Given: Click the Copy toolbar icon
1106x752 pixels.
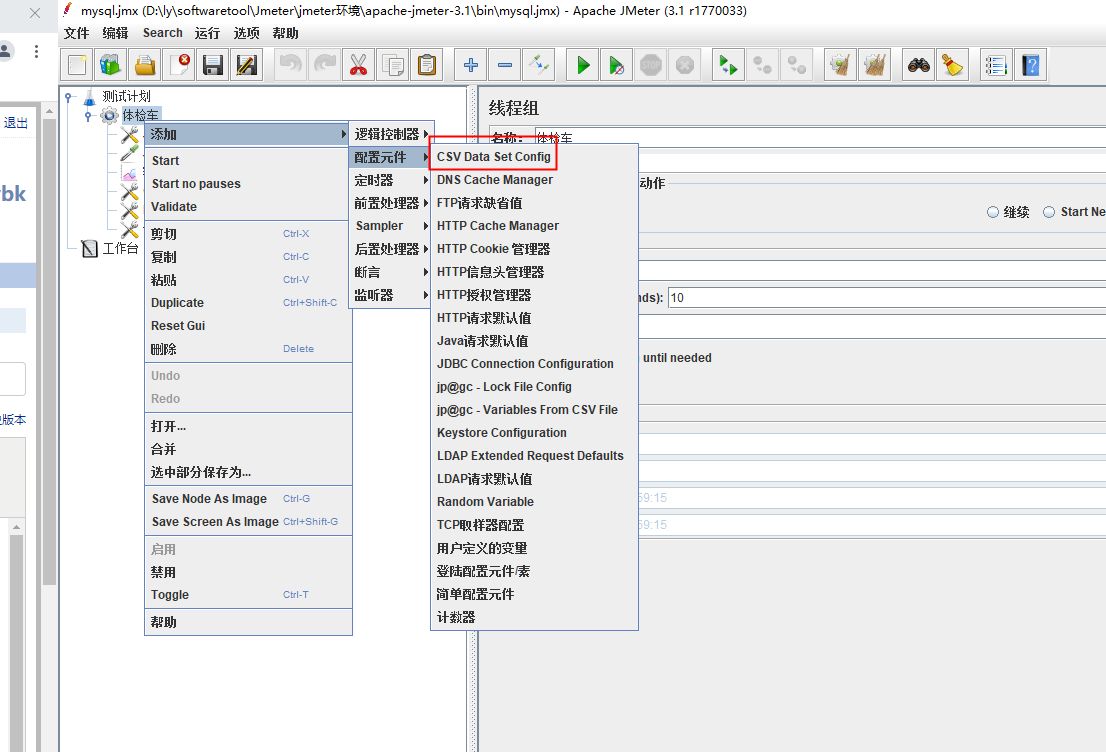Looking at the screenshot, I should coord(392,66).
